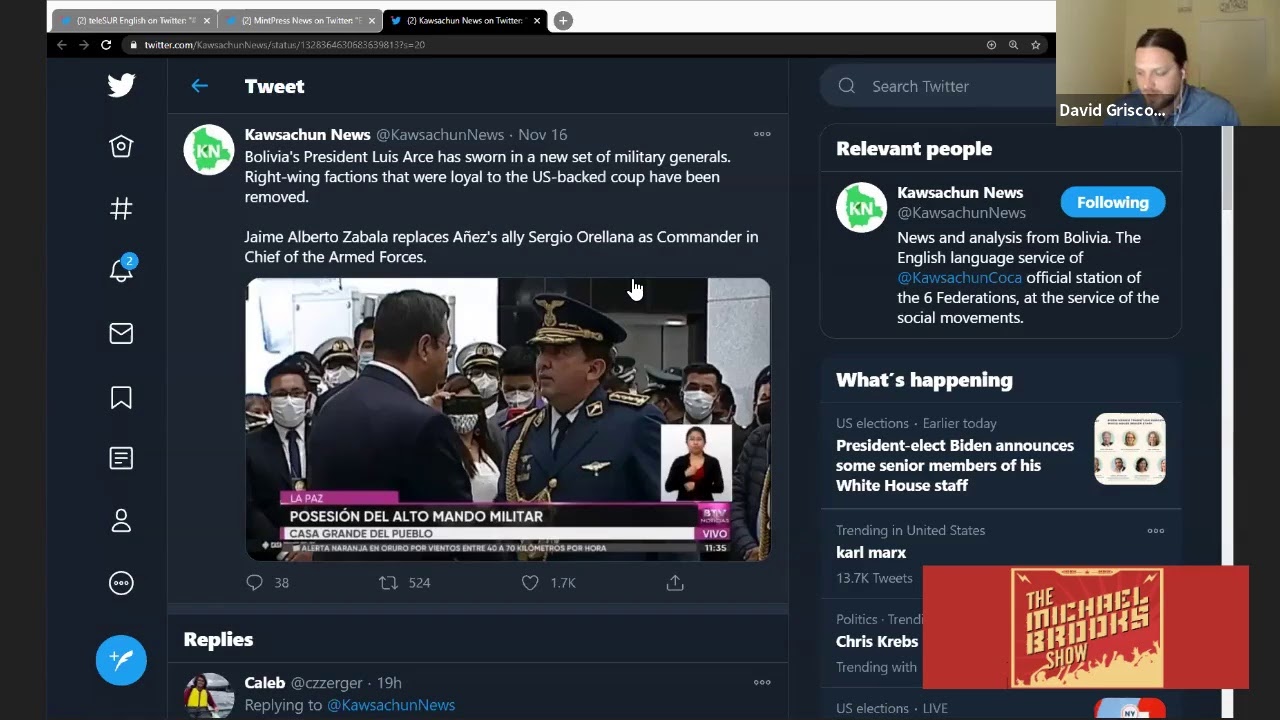Switch to the MintPress News browser tab
The width and height of the screenshot is (1280, 720).
coord(301,21)
